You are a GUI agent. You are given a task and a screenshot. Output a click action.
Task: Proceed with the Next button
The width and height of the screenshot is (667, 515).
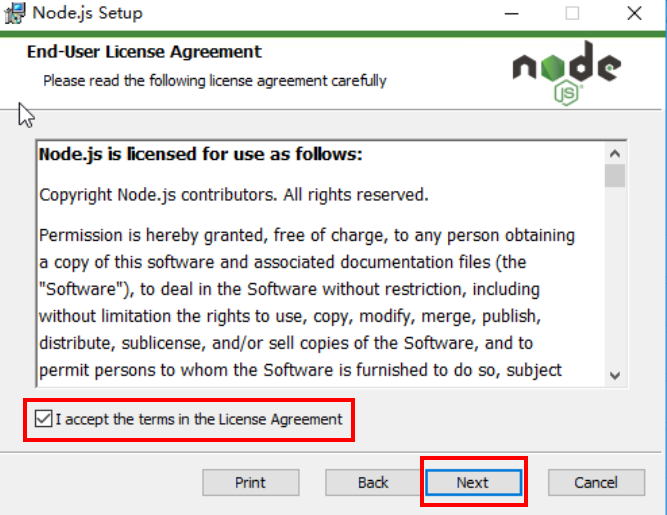[x=473, y=483]
